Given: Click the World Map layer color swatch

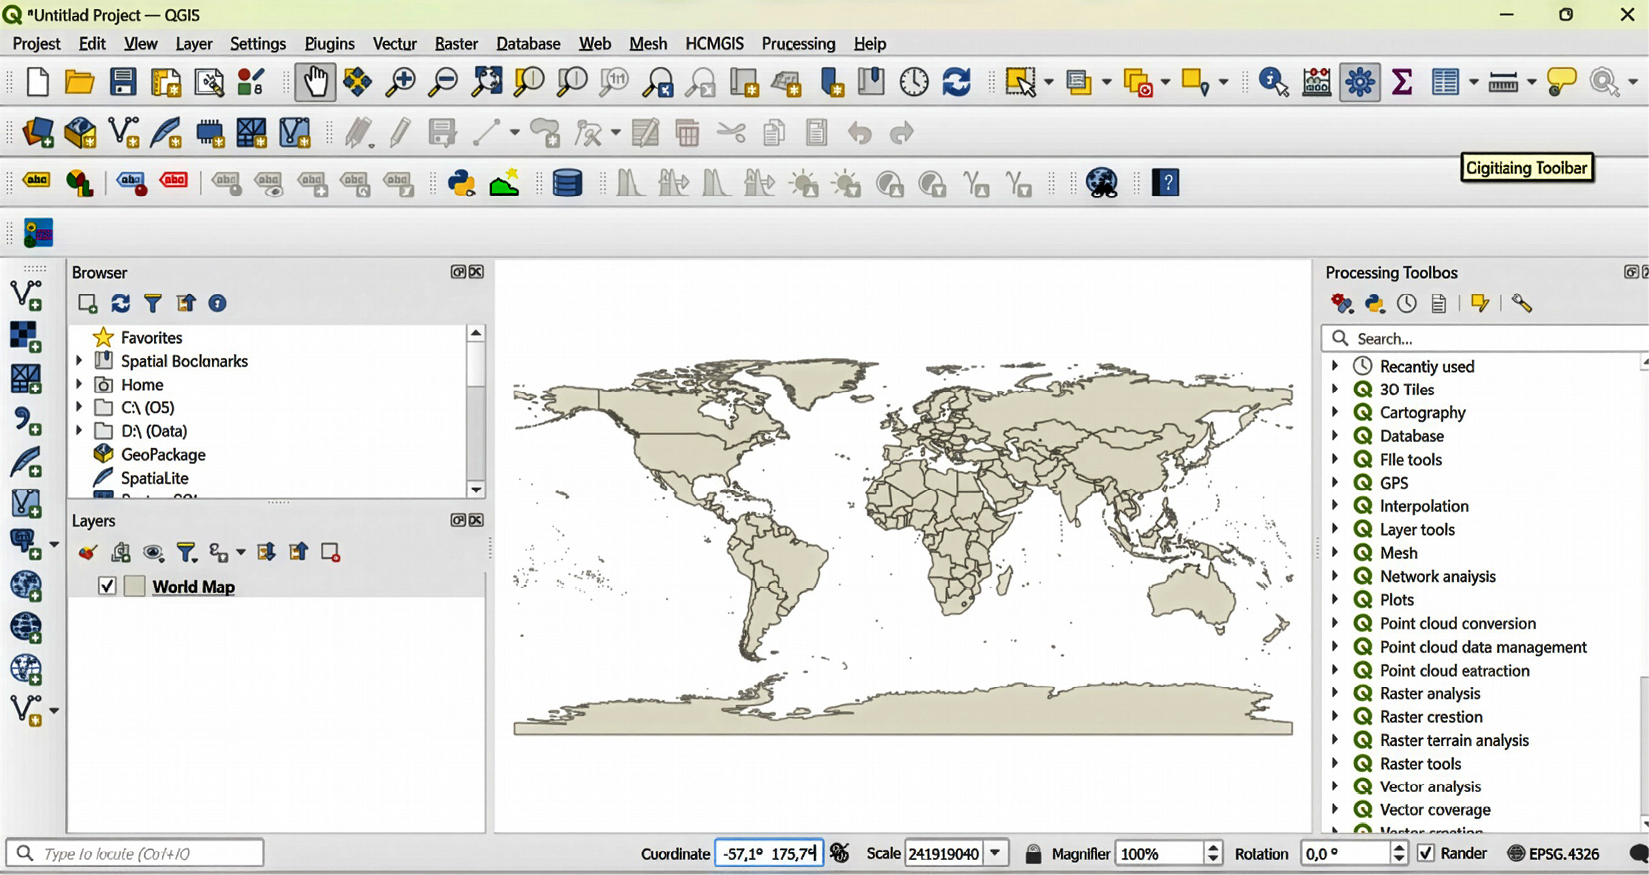Looking at the screenshot, I should click(135, 586).
